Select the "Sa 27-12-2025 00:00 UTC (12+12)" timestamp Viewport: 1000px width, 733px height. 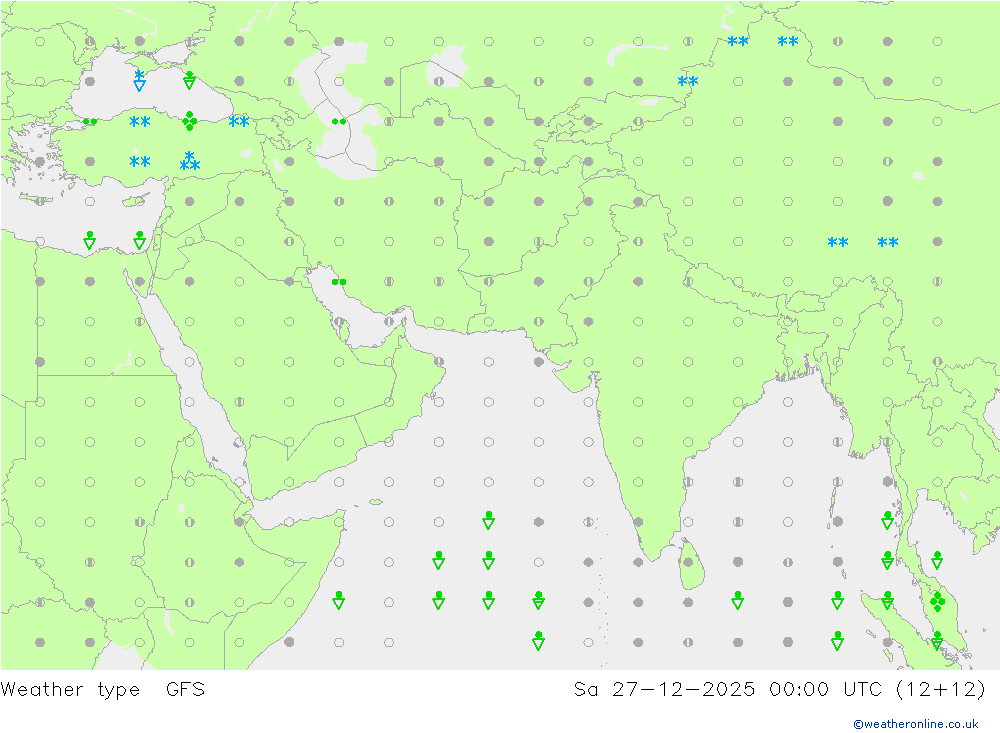tap(780, 690)
